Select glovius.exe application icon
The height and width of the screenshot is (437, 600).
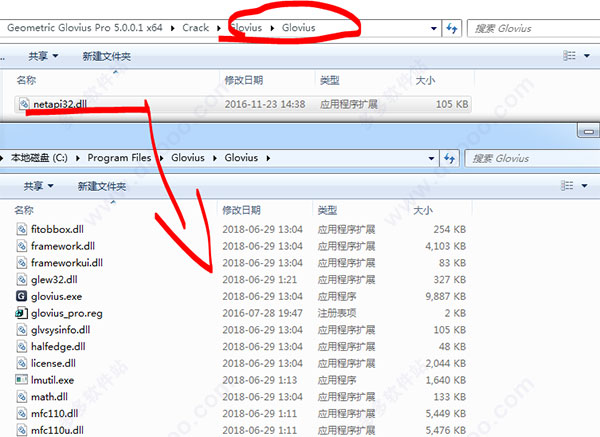click(21, 296)
